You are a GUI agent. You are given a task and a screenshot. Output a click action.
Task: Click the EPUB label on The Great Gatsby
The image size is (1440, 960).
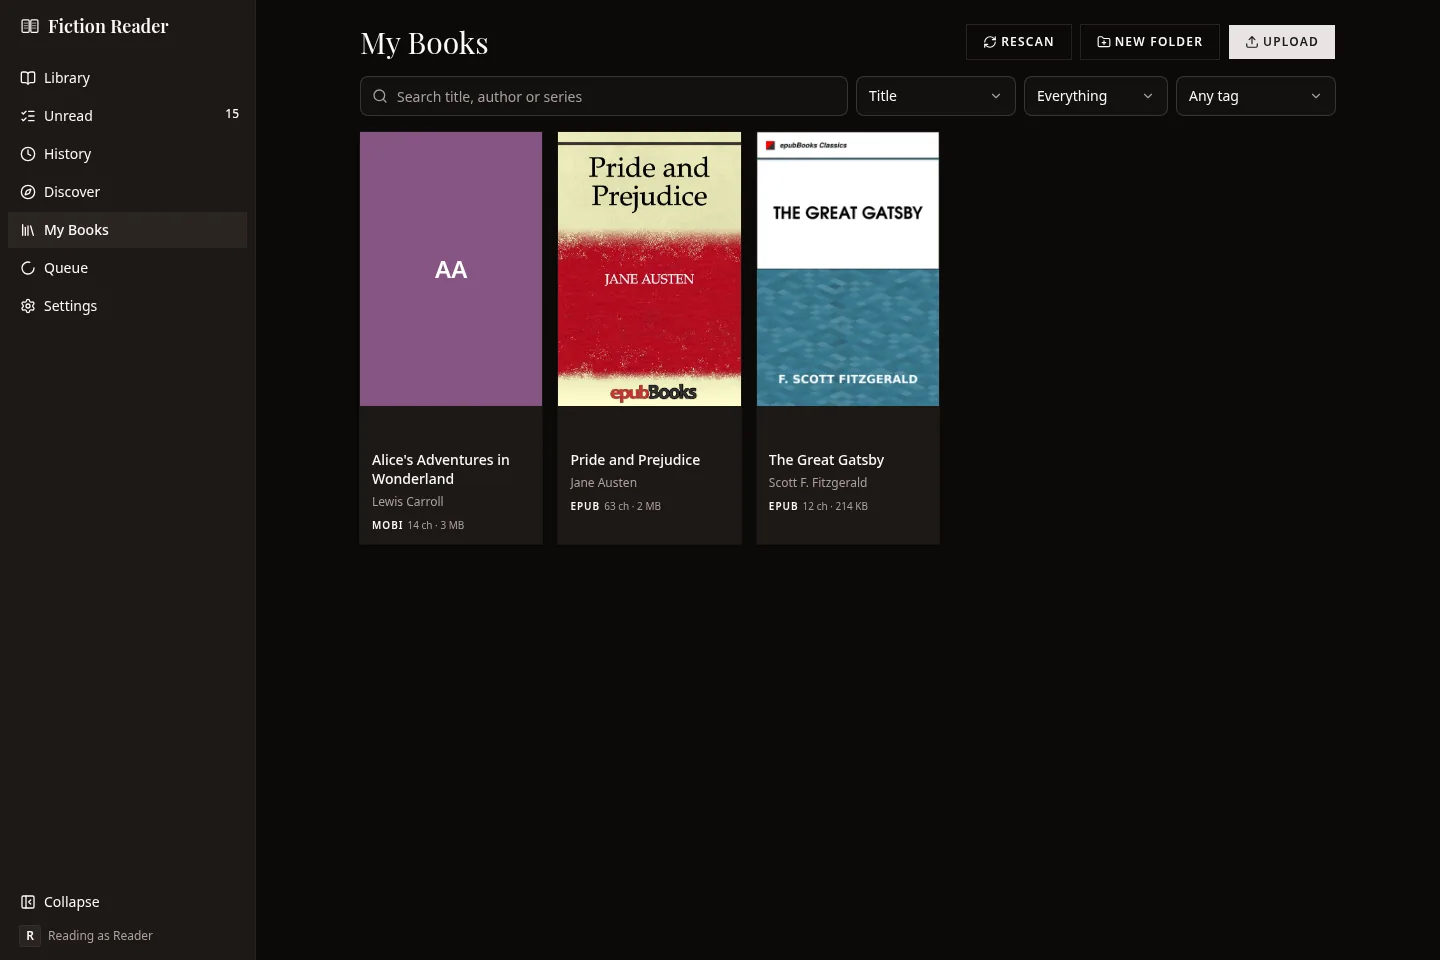(x=783, y=506)
